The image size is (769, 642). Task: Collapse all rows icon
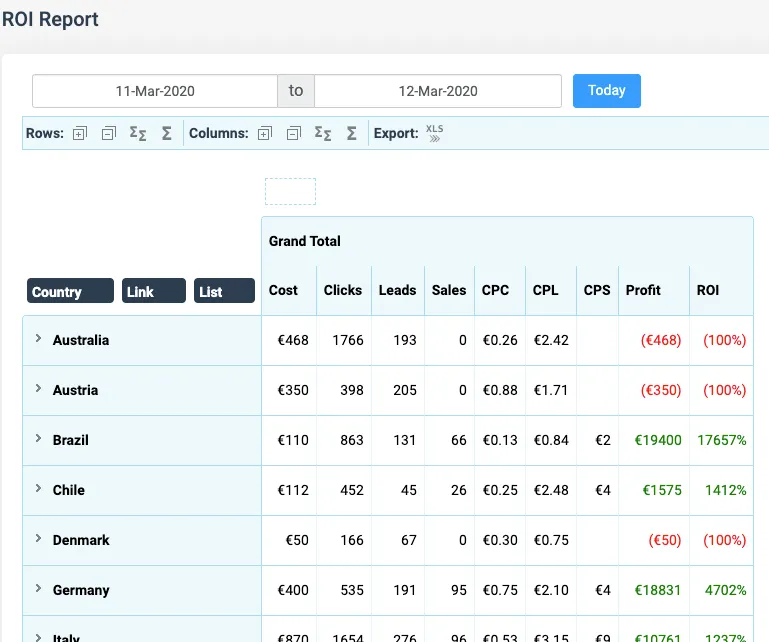[108, 133]
